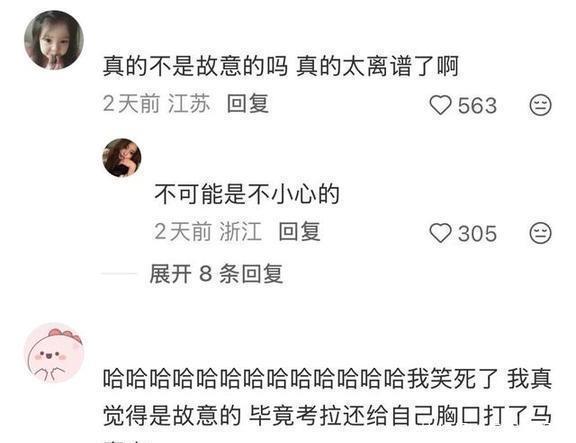Click the 2天前 timestamp next to 江苏
Screen dimensions: 576x443
click(x=131, y=104)
